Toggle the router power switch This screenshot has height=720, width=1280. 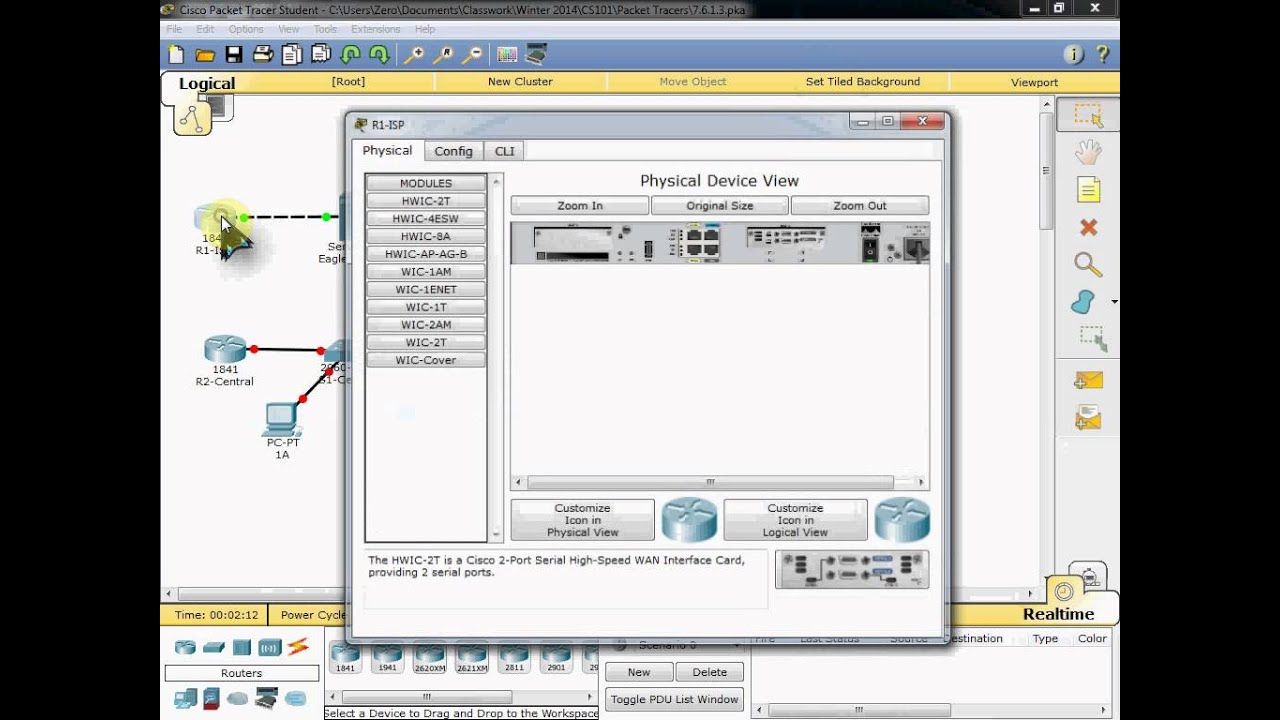point(870,249)
